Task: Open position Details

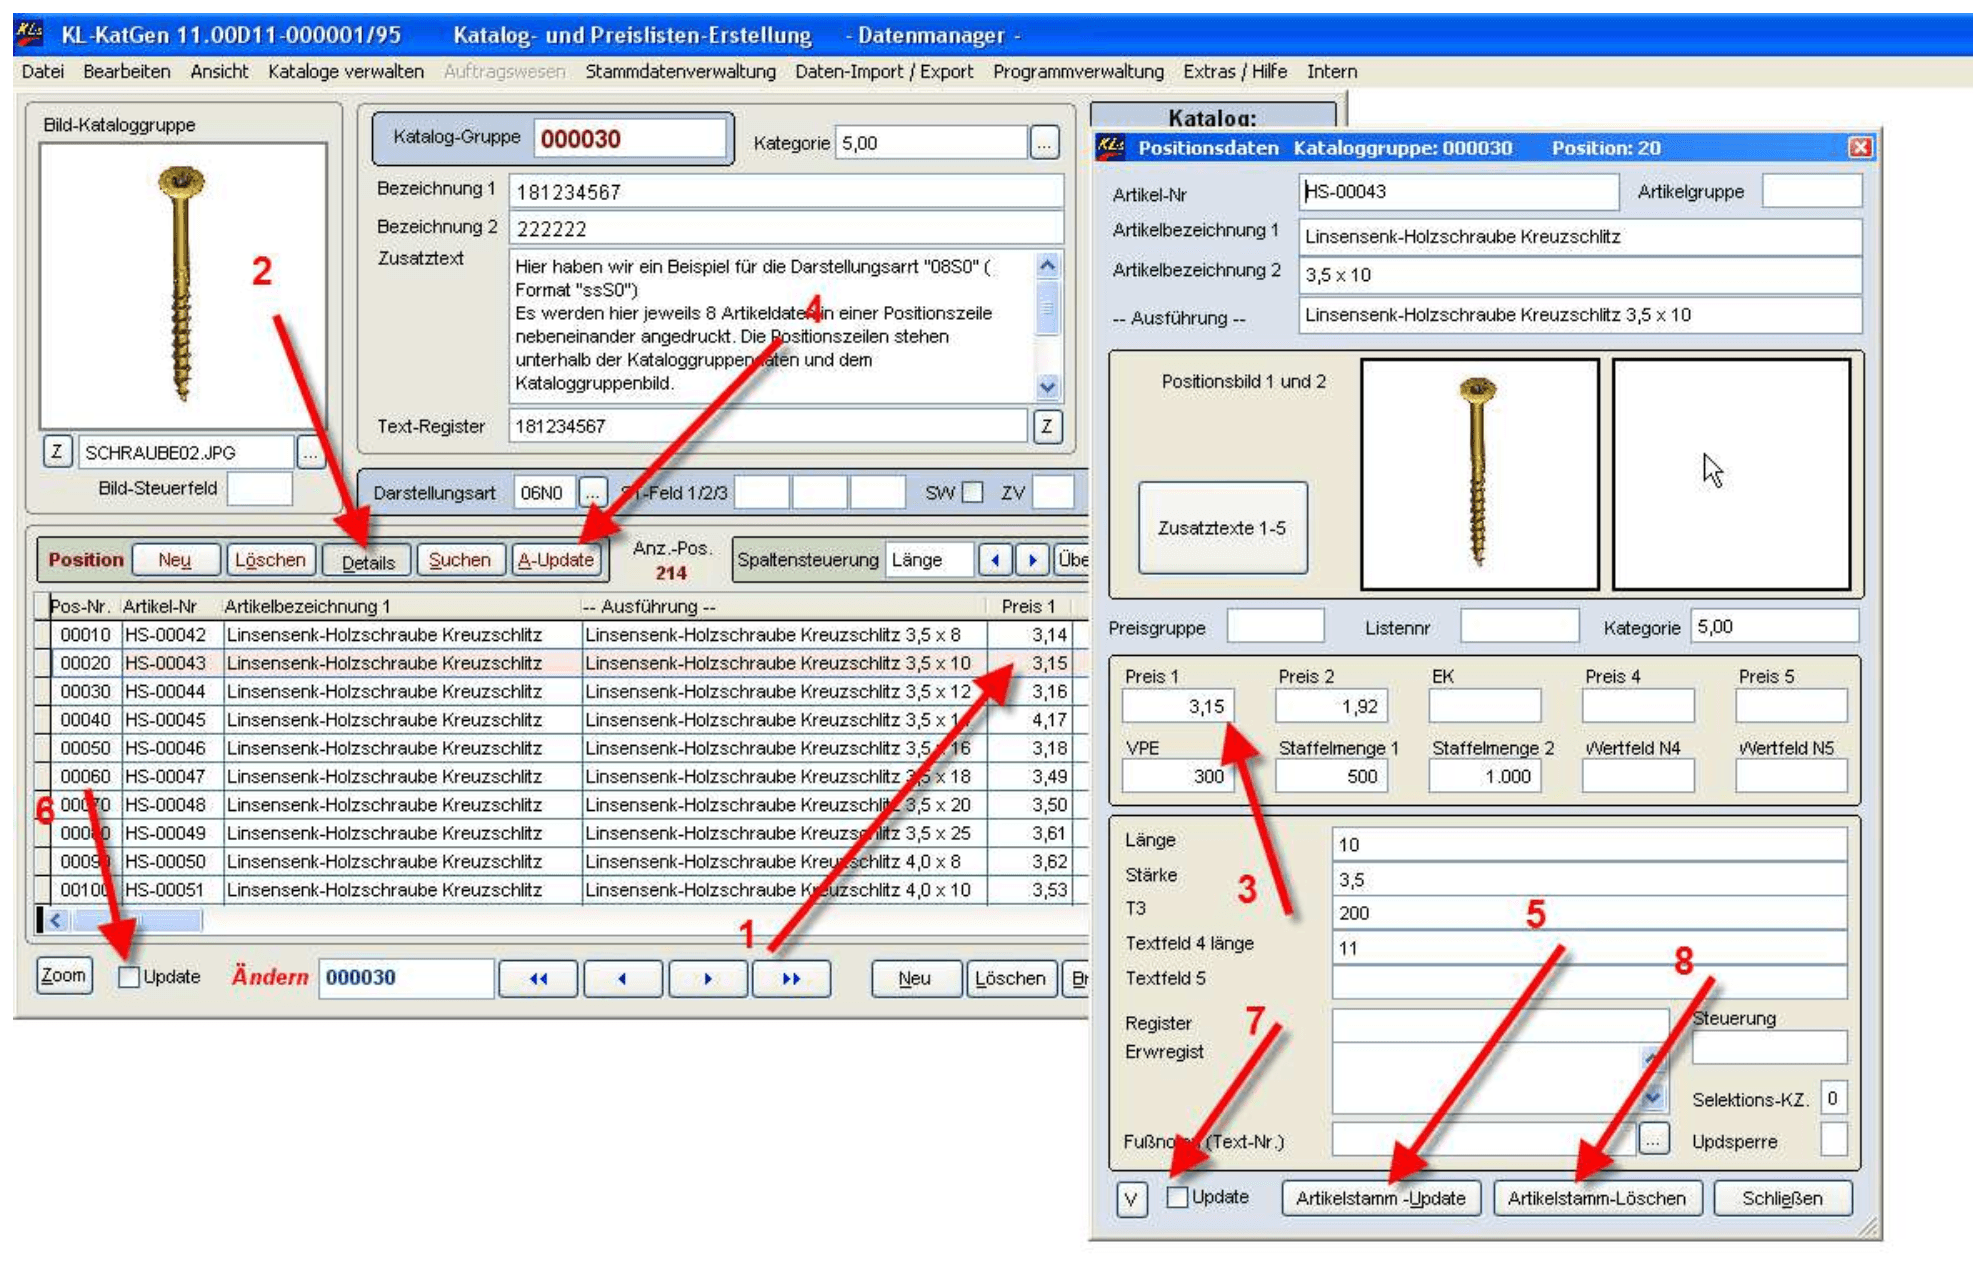Action: coord(367,562)
